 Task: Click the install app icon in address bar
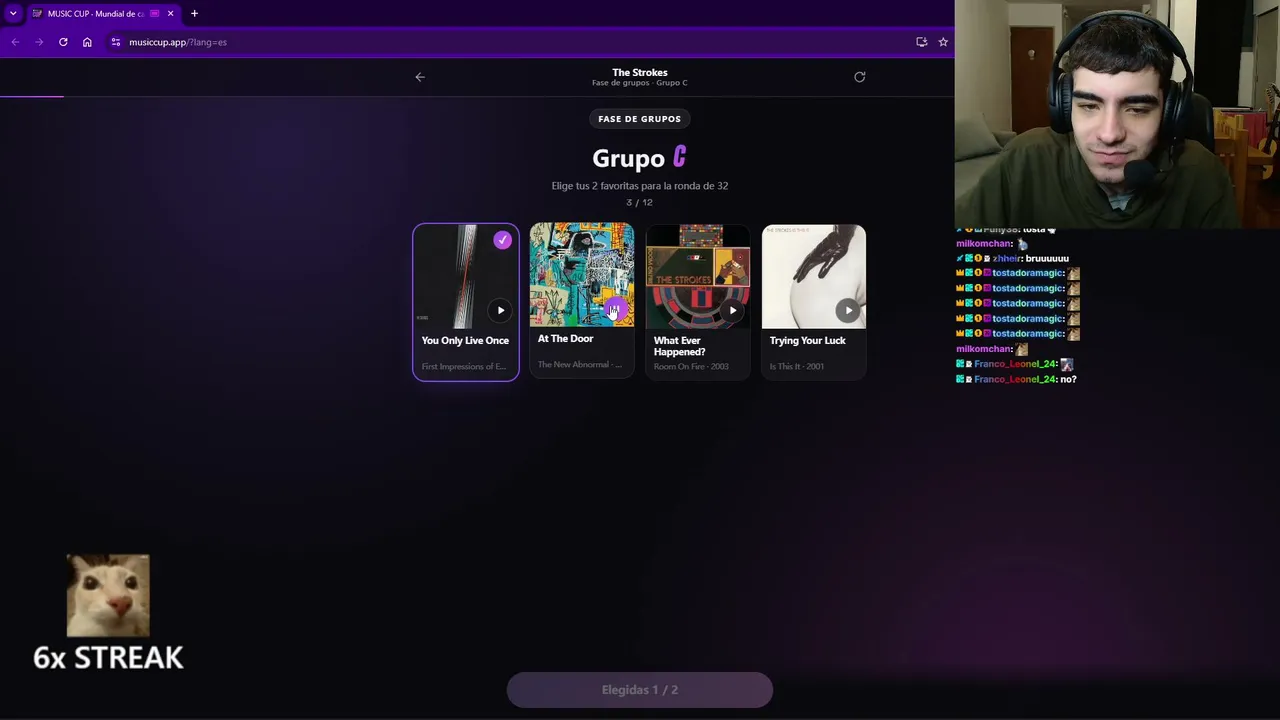click(x=921, y=42)
